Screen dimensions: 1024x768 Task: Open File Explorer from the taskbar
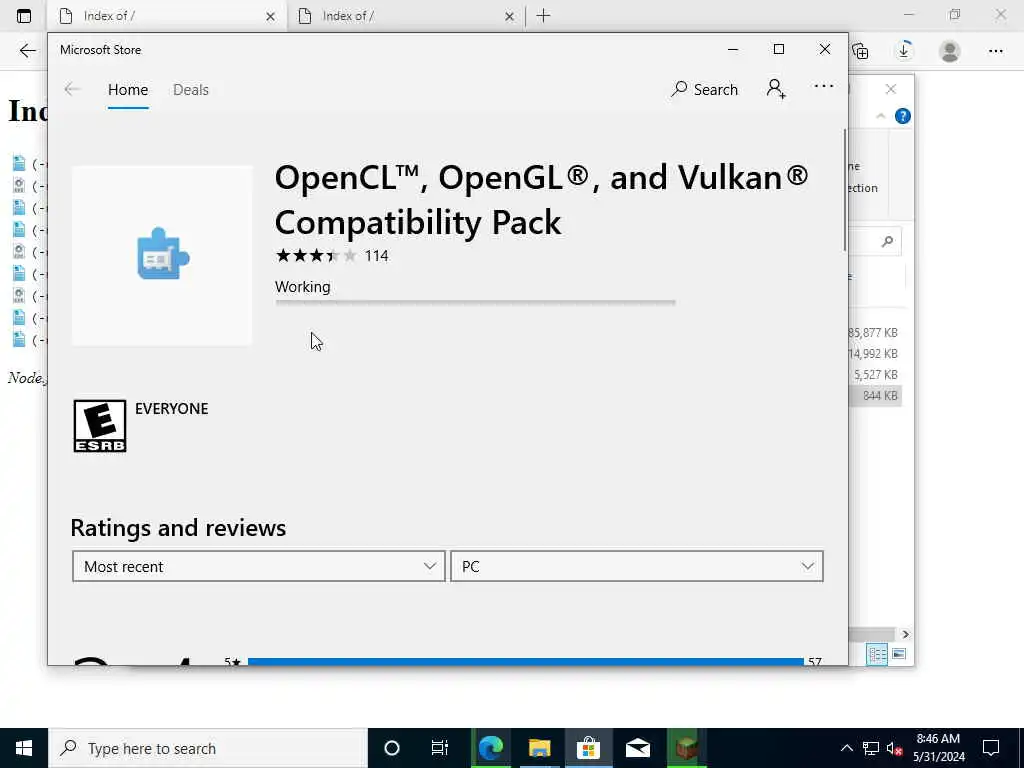[539, 748]
